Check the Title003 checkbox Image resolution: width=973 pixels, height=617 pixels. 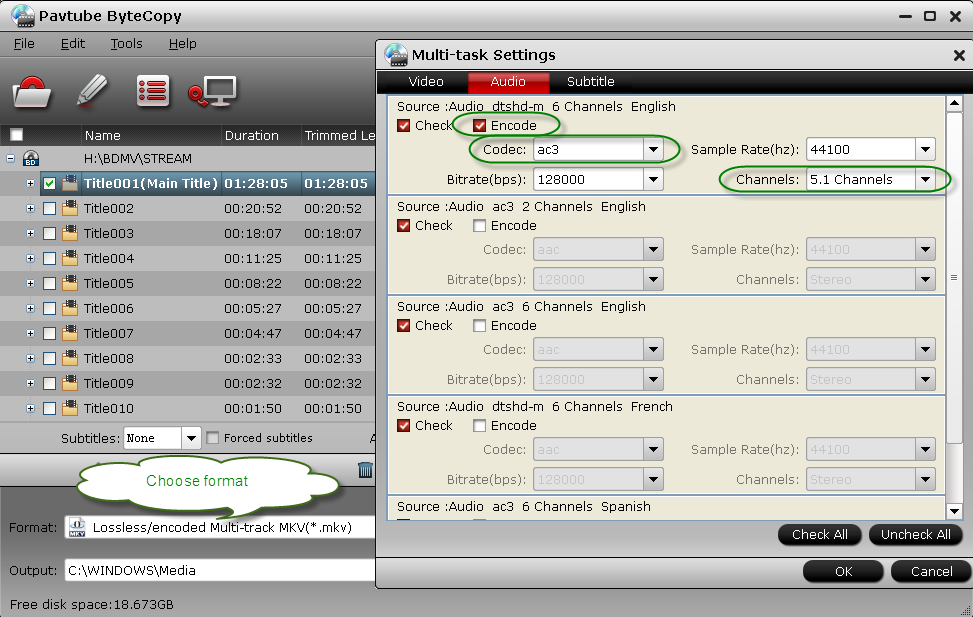pyautogui.click(x=50, y=233)
